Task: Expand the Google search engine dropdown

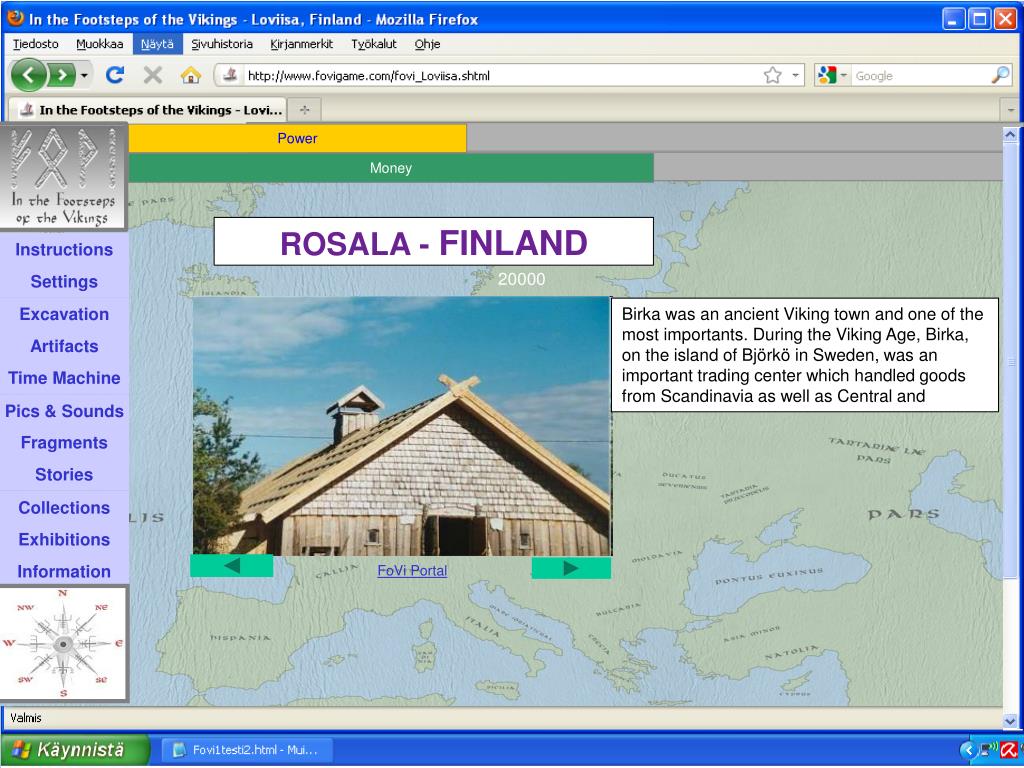Action: 833,75
